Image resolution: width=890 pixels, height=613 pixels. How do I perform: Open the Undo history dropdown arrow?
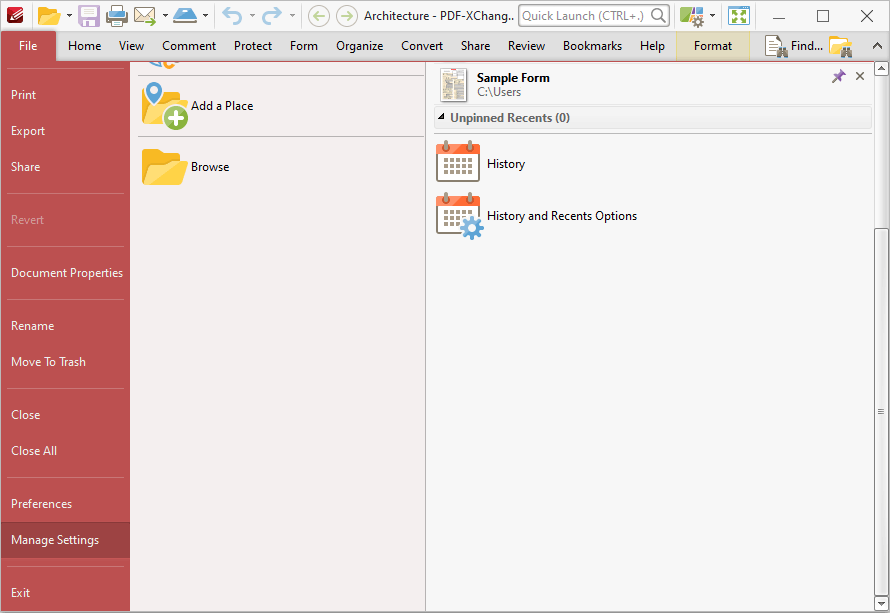[252, 16]
